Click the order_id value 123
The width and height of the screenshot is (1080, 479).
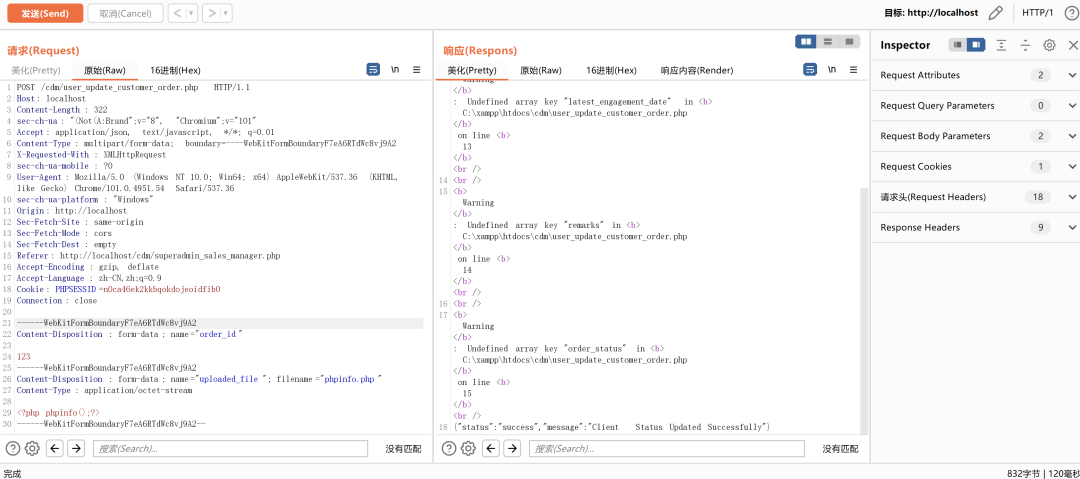pos(23,357)
